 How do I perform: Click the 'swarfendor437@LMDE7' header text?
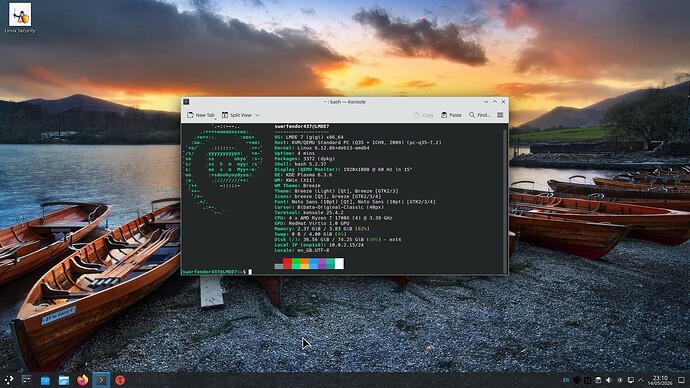302,126
